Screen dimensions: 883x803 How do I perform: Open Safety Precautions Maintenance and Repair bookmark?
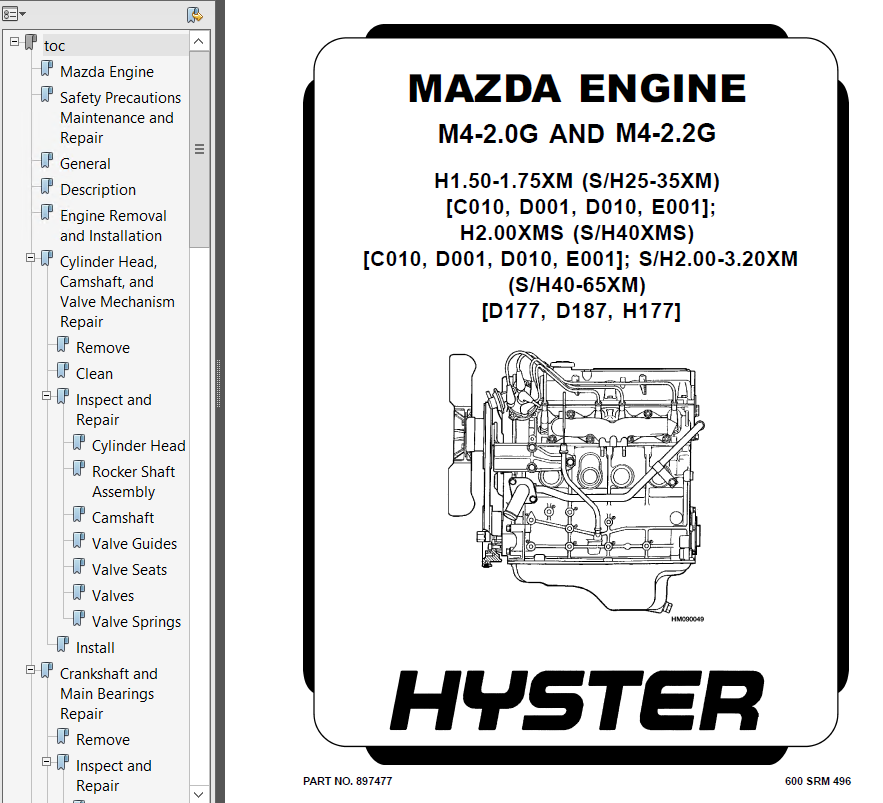(120, 117)
